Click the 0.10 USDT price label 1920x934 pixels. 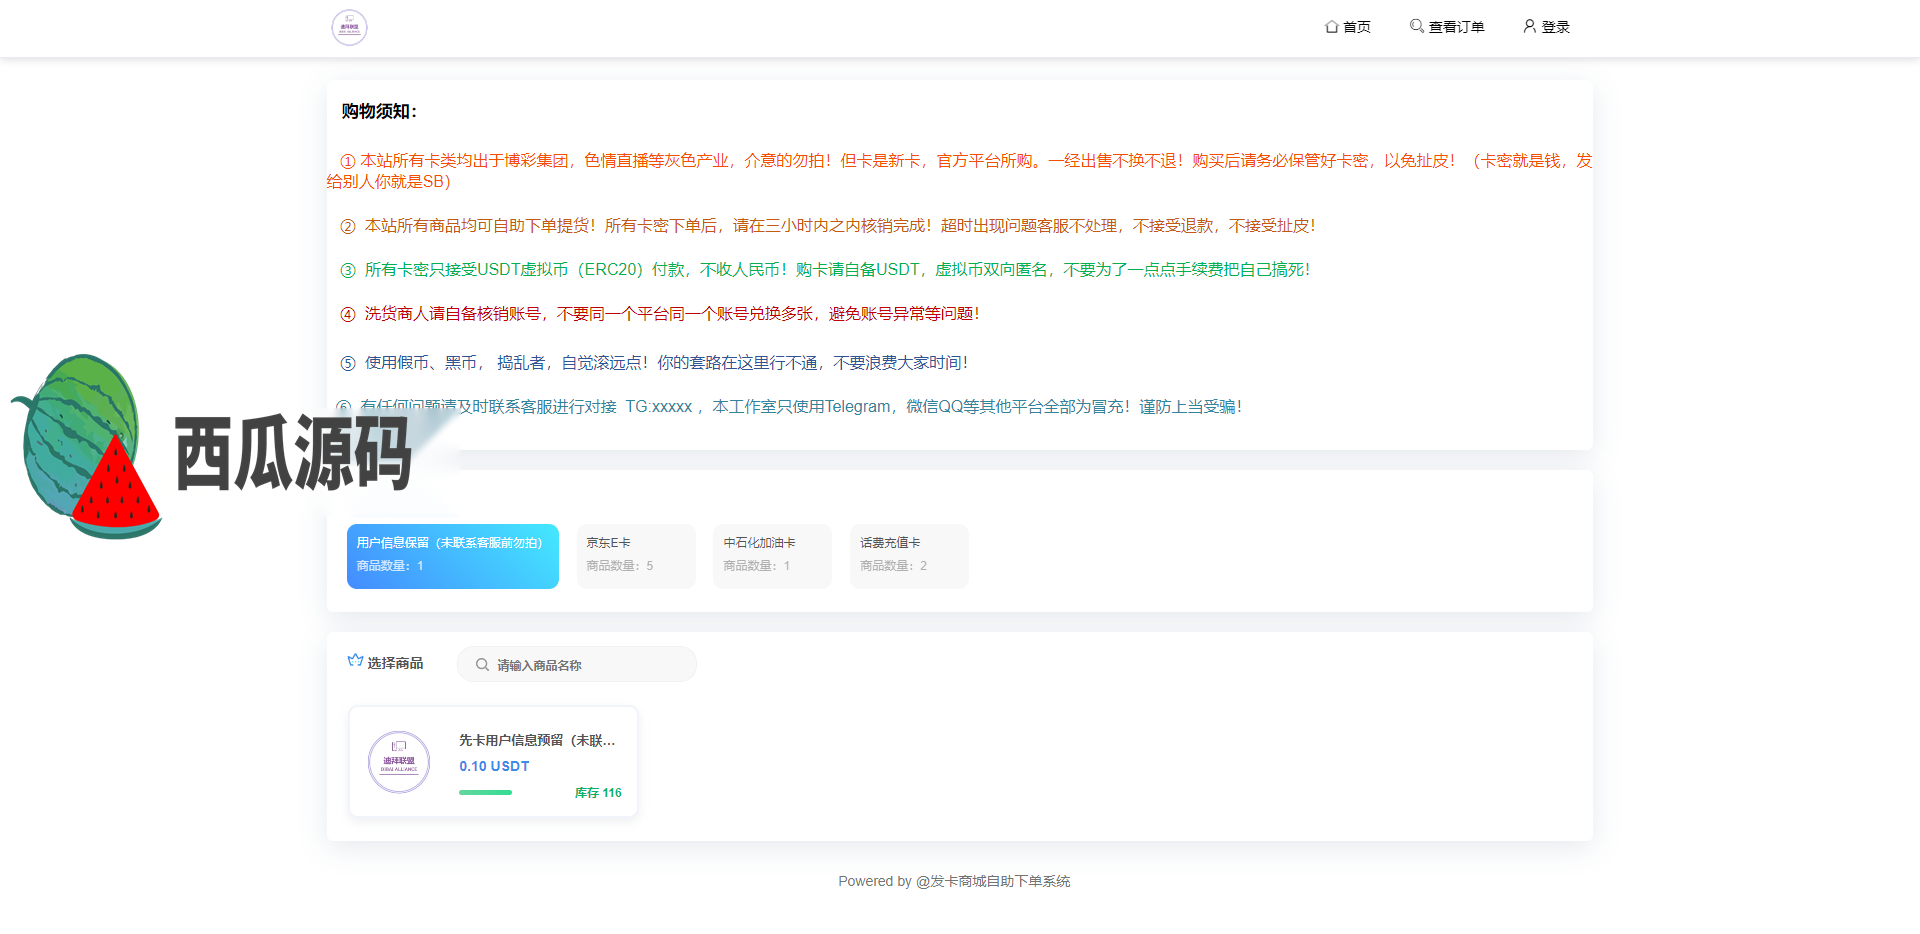point(494,767)
